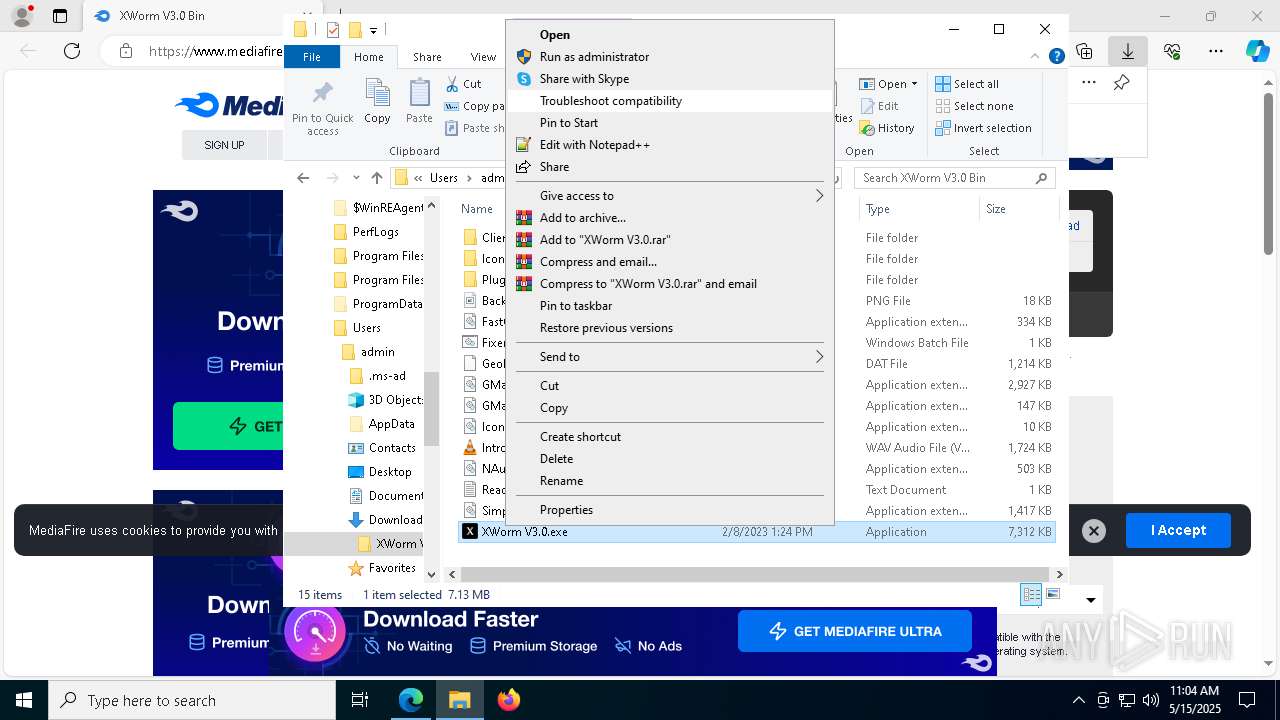Switch to the View ribbon tab
The height and width of the screenshot is (720, 1280).
483,57
